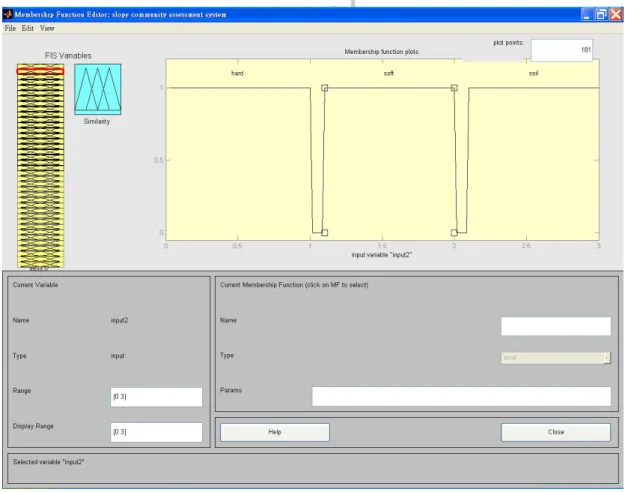Select the 'hard' membership function label
The image size is (625, 492).
(x=237, y=73)
